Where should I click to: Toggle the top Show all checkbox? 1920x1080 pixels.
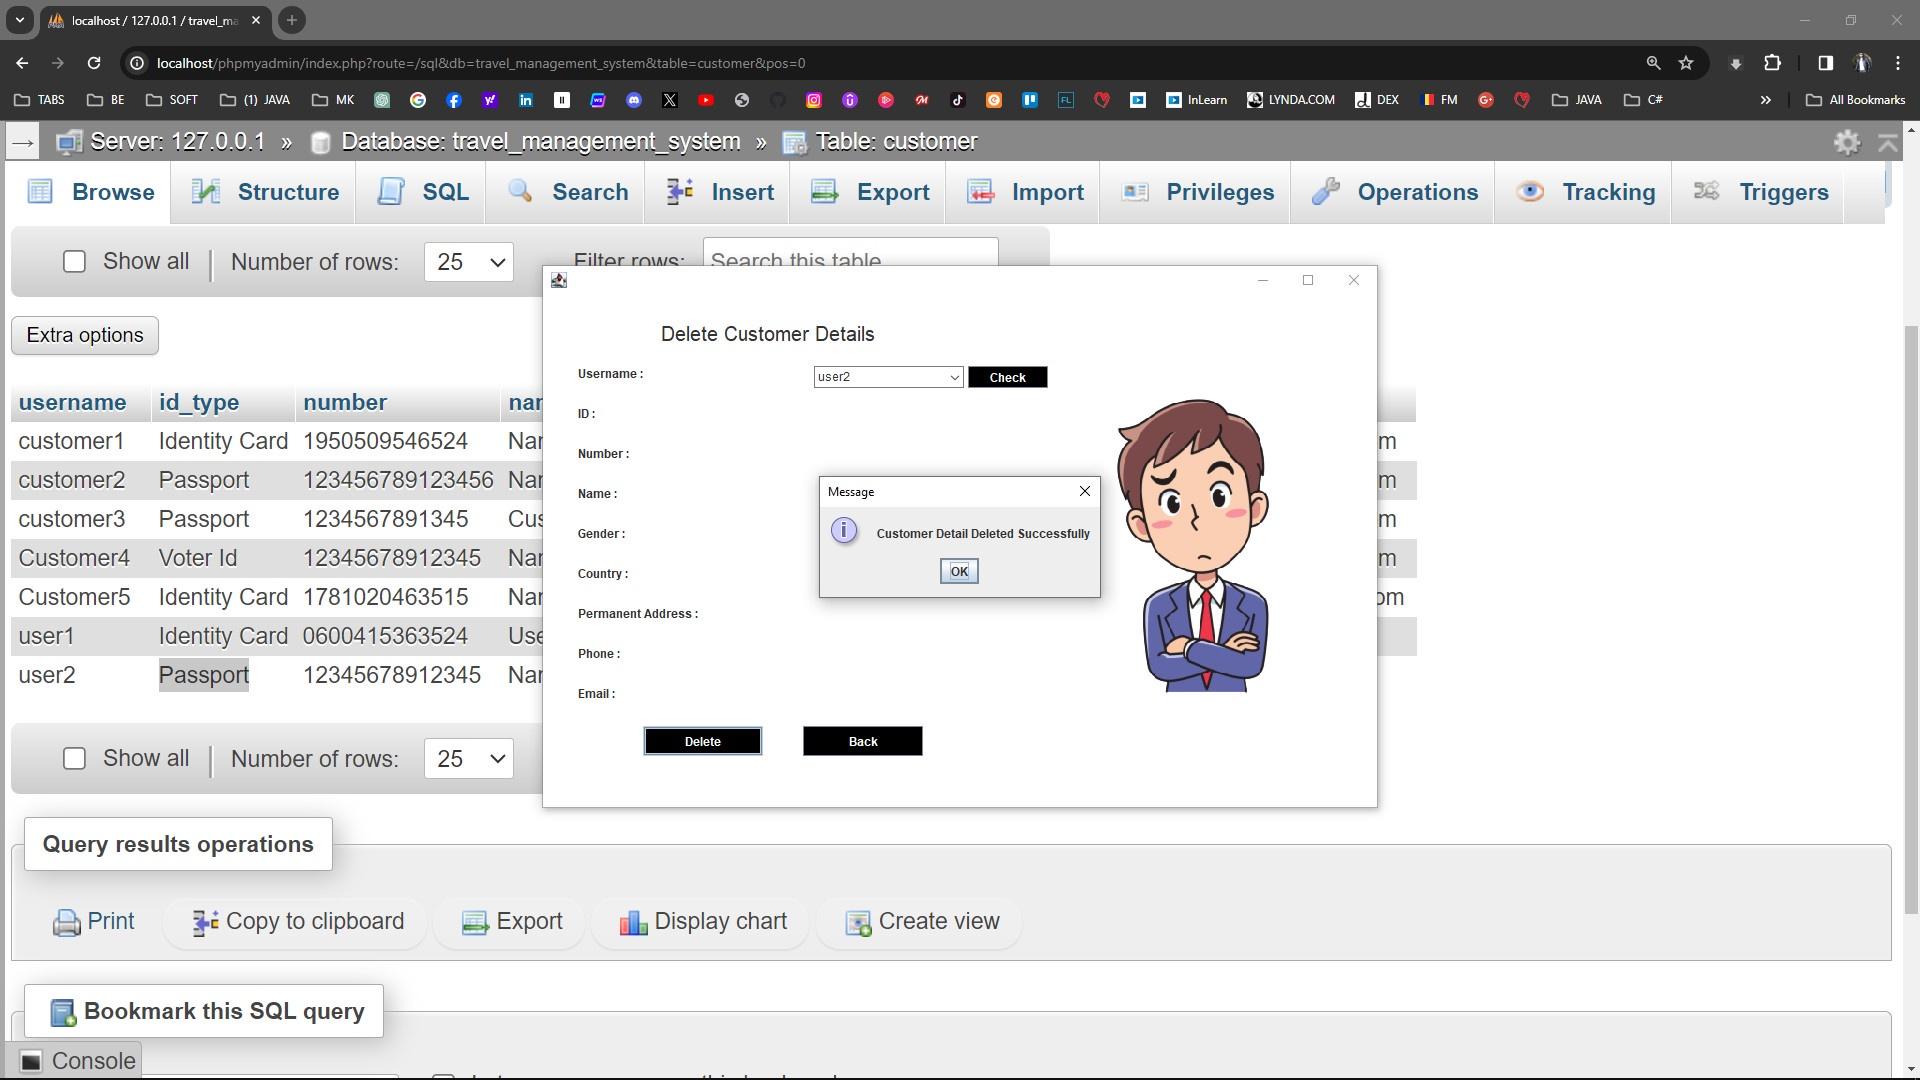point(74,262)
